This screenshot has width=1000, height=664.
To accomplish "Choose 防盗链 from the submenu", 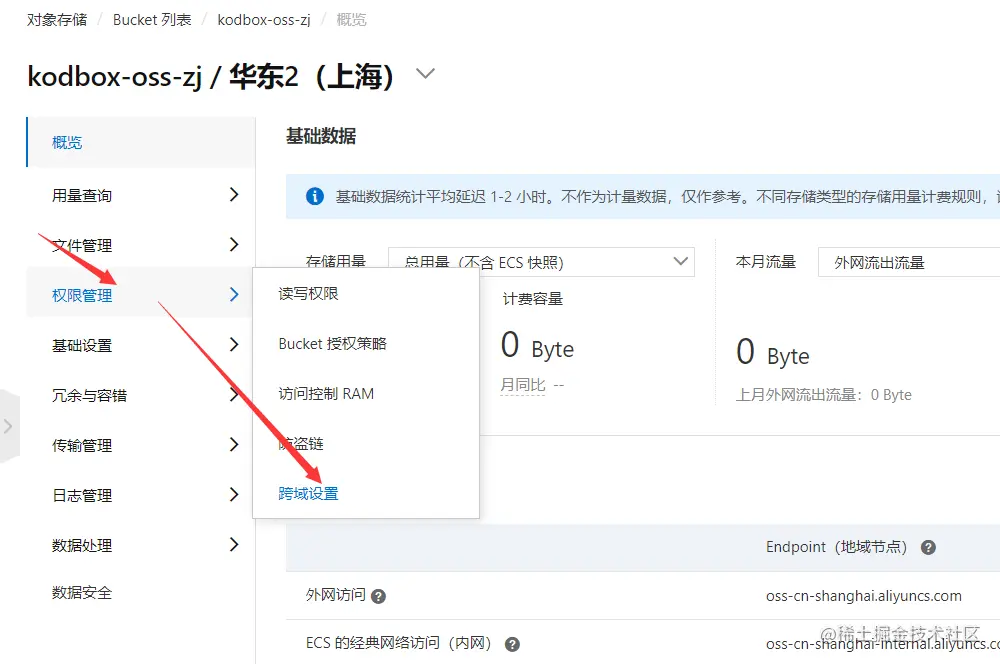I will point(301,443).
